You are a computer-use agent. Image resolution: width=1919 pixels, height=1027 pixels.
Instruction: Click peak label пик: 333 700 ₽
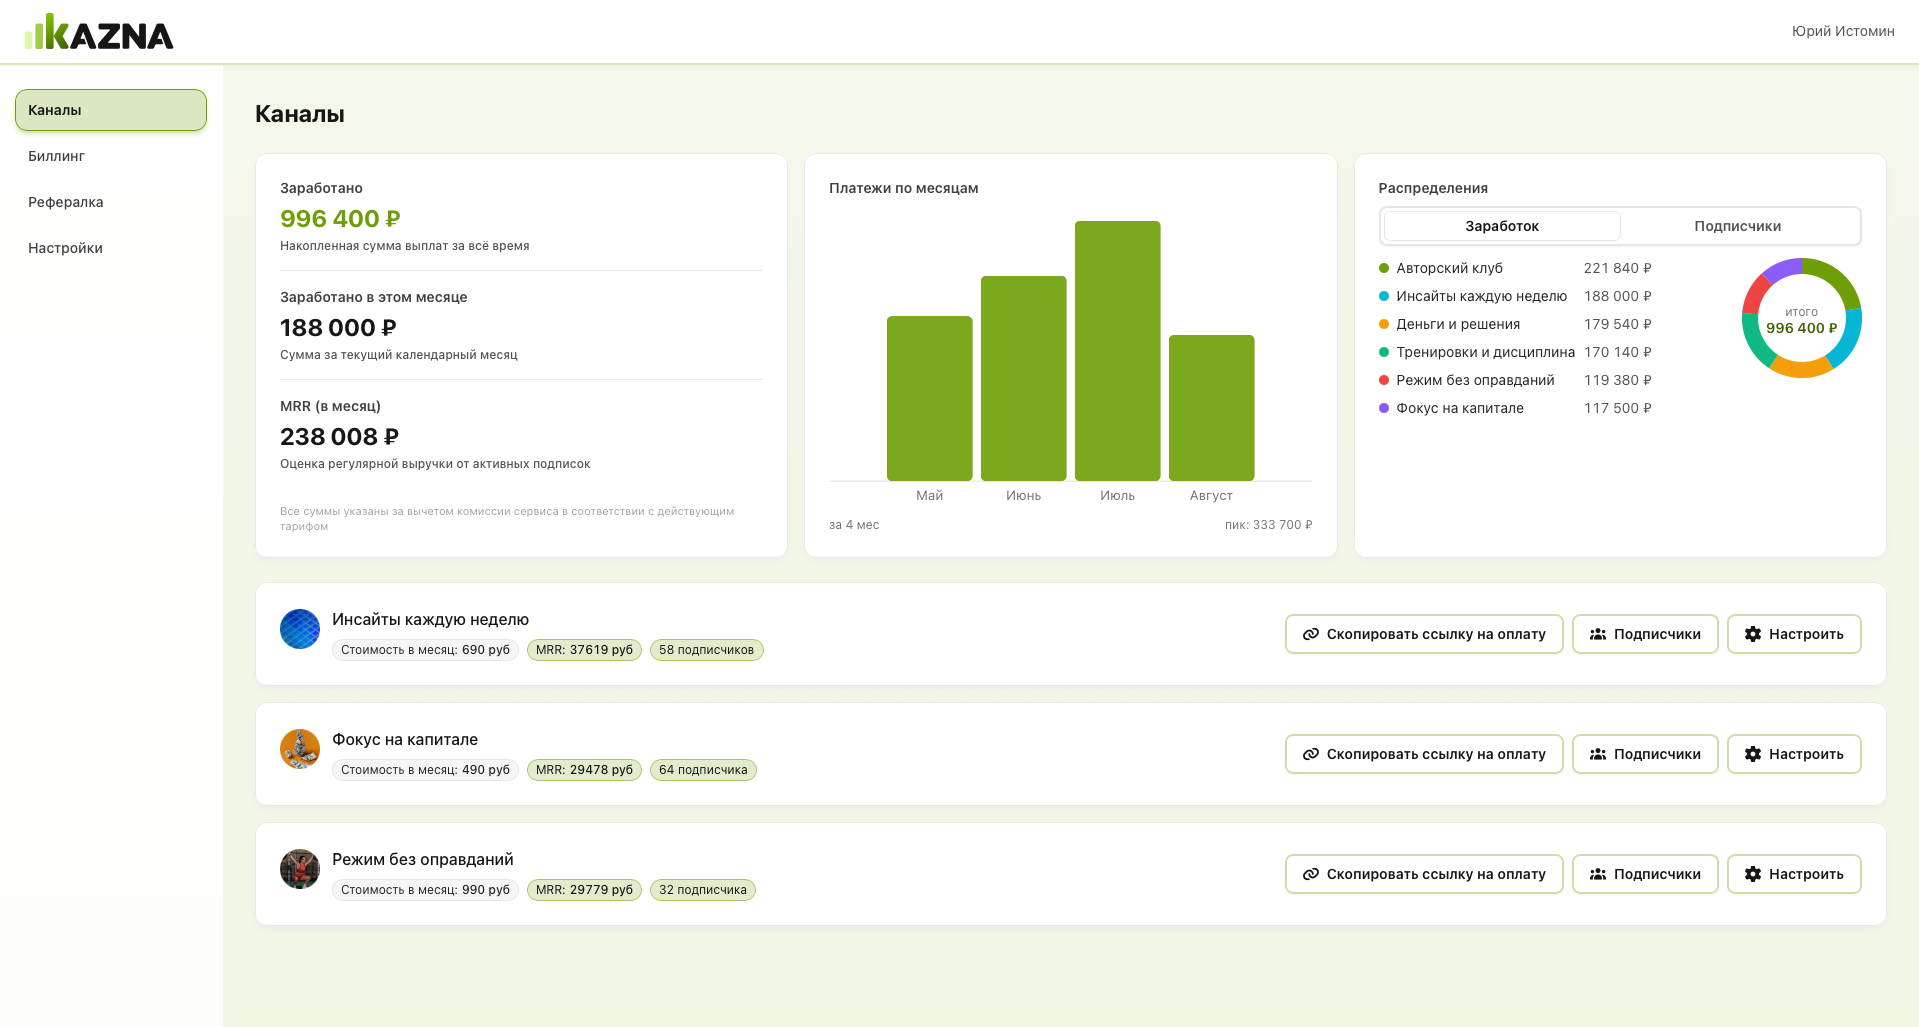1269,525
